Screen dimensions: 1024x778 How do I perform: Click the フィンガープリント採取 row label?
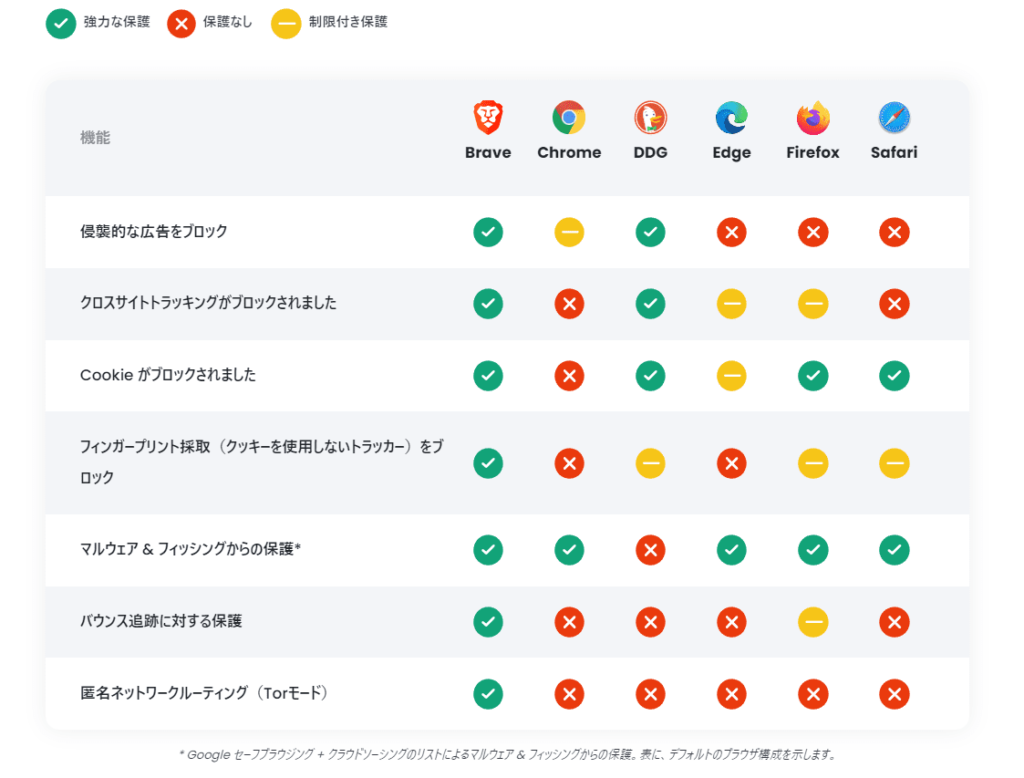pyautogui.click(x=262, y=462)
